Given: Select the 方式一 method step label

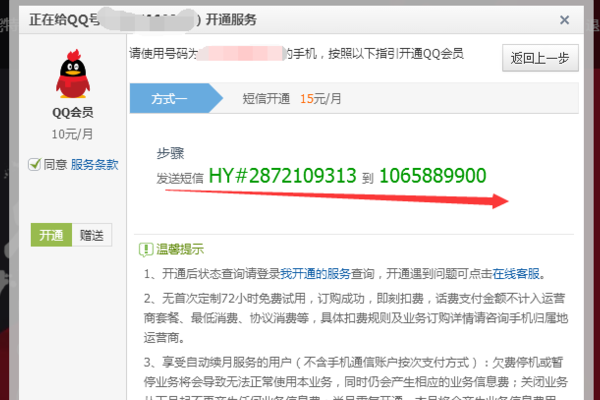Looking at the screenshot, I should pos(170,99).
